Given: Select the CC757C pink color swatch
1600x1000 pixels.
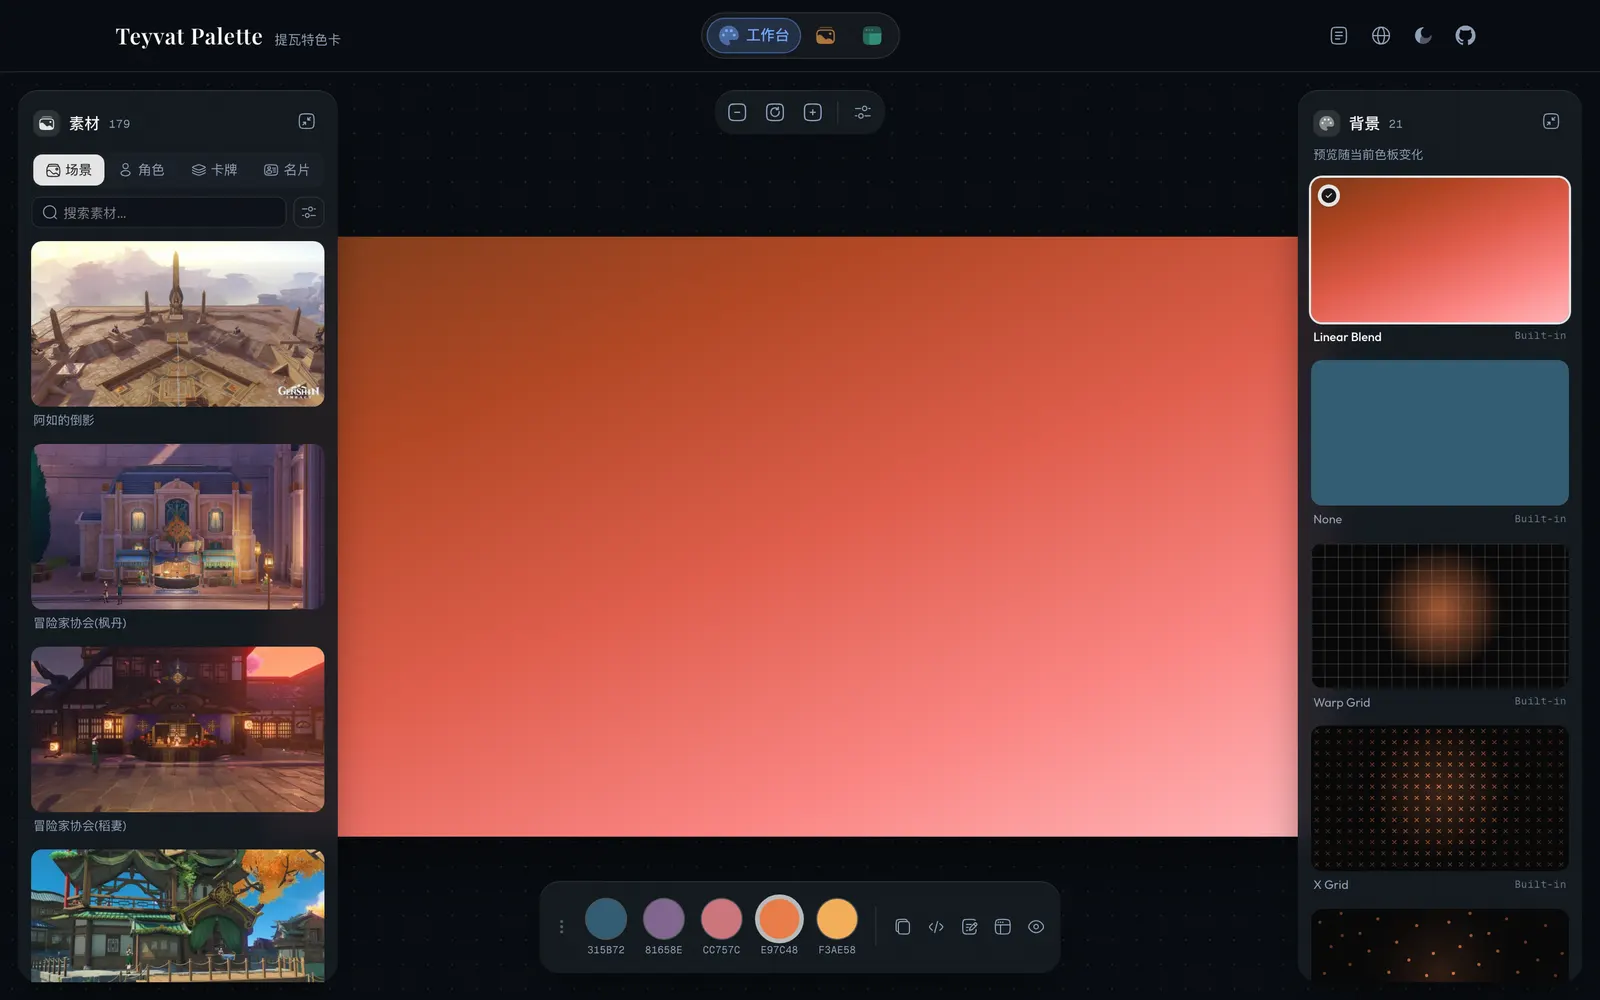Looking at the screenshot, I should point(721,918).
